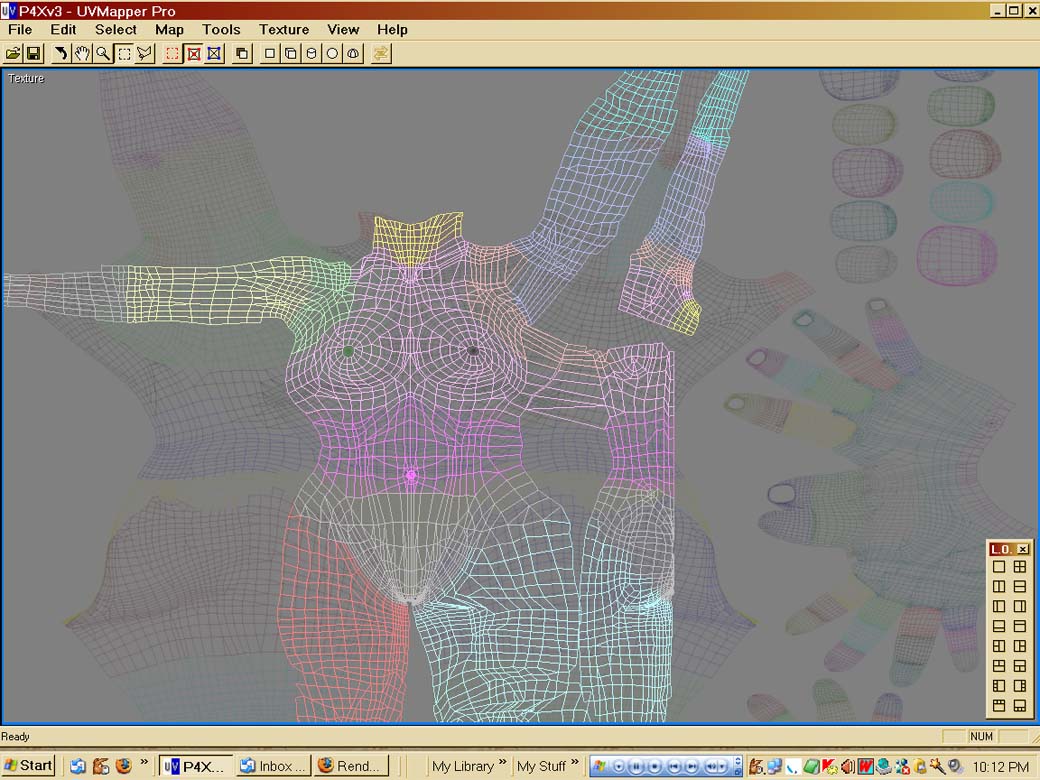1040x780 pixels.
Task: Expand the My Stuff toolbar chevron
Action: pos(574,766)
